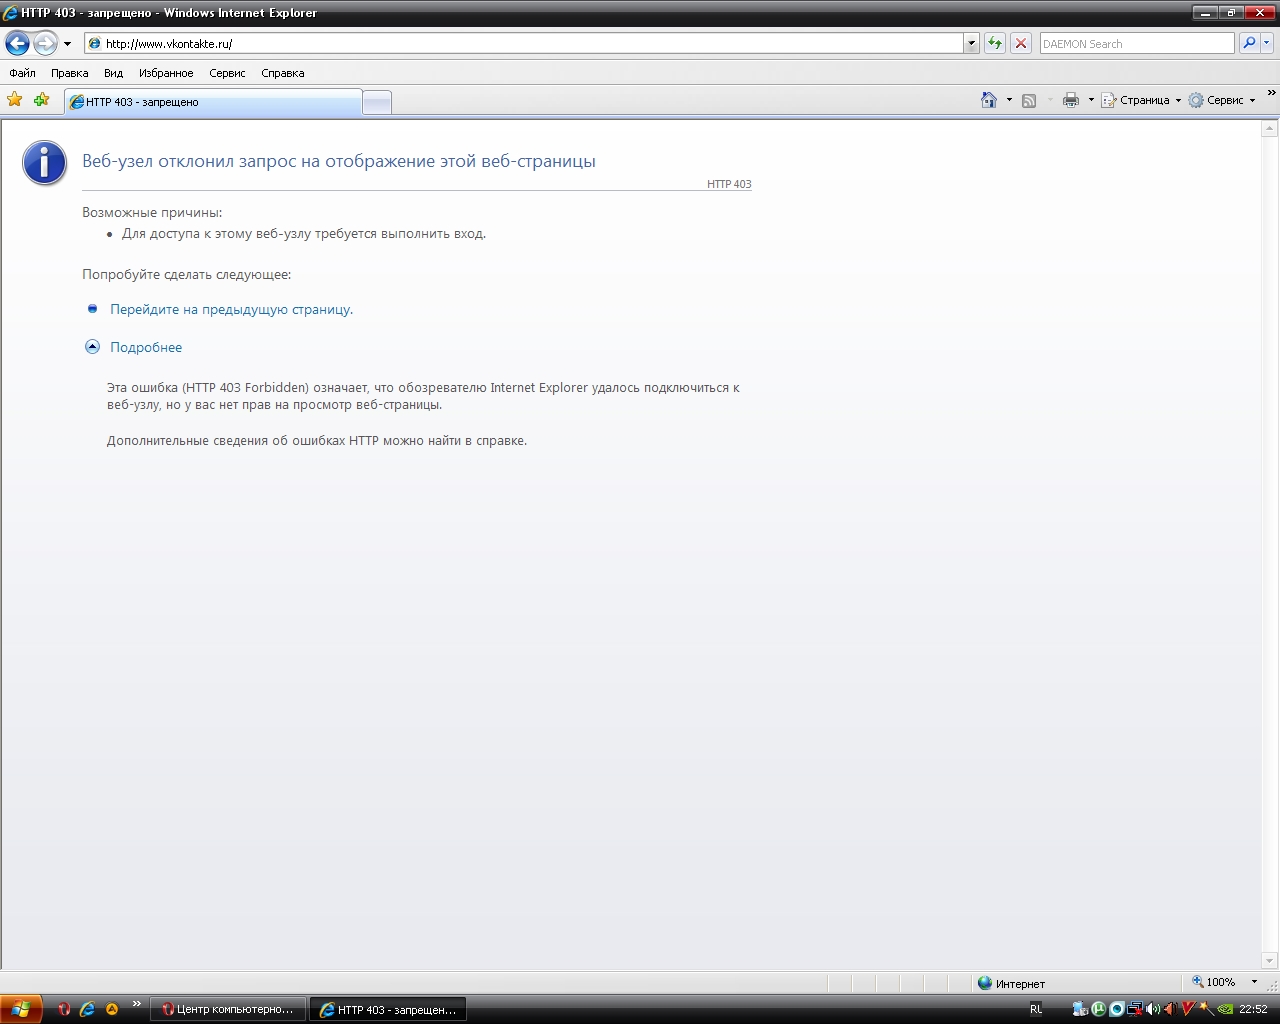Click link Перейдите на предыдущую страницу
The image size is (1280, 1024).
point(231,310)
